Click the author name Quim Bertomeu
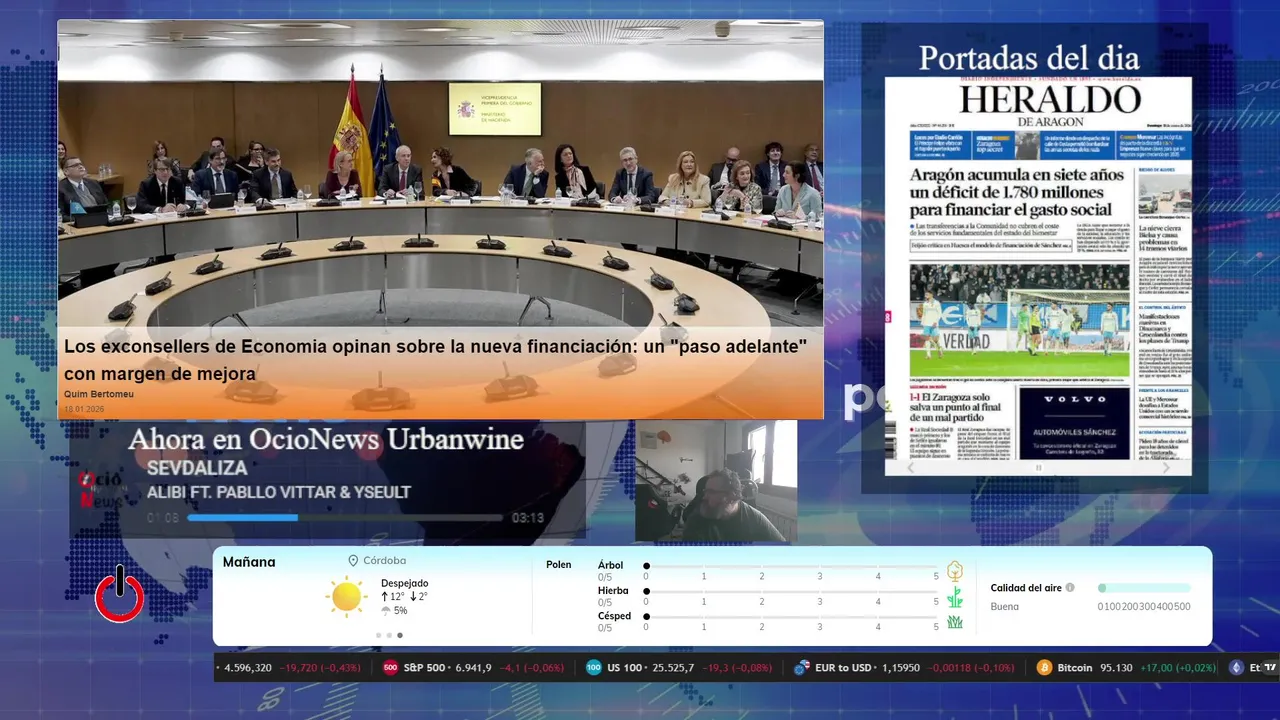The image size is (1280, 720). pos(99,394)
